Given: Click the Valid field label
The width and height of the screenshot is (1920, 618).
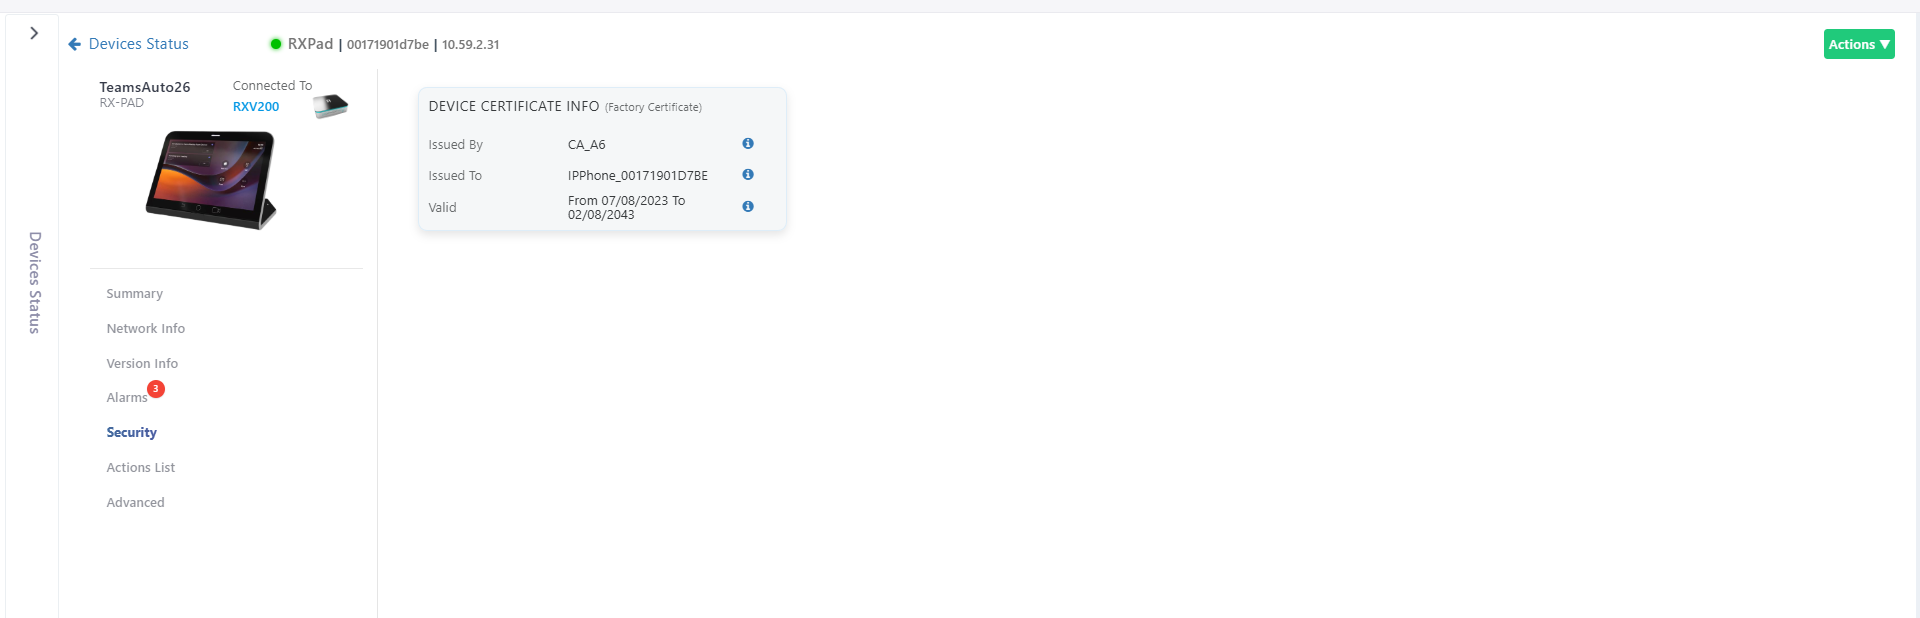Looking at the screenshot, I should click(x=443, y=208).
